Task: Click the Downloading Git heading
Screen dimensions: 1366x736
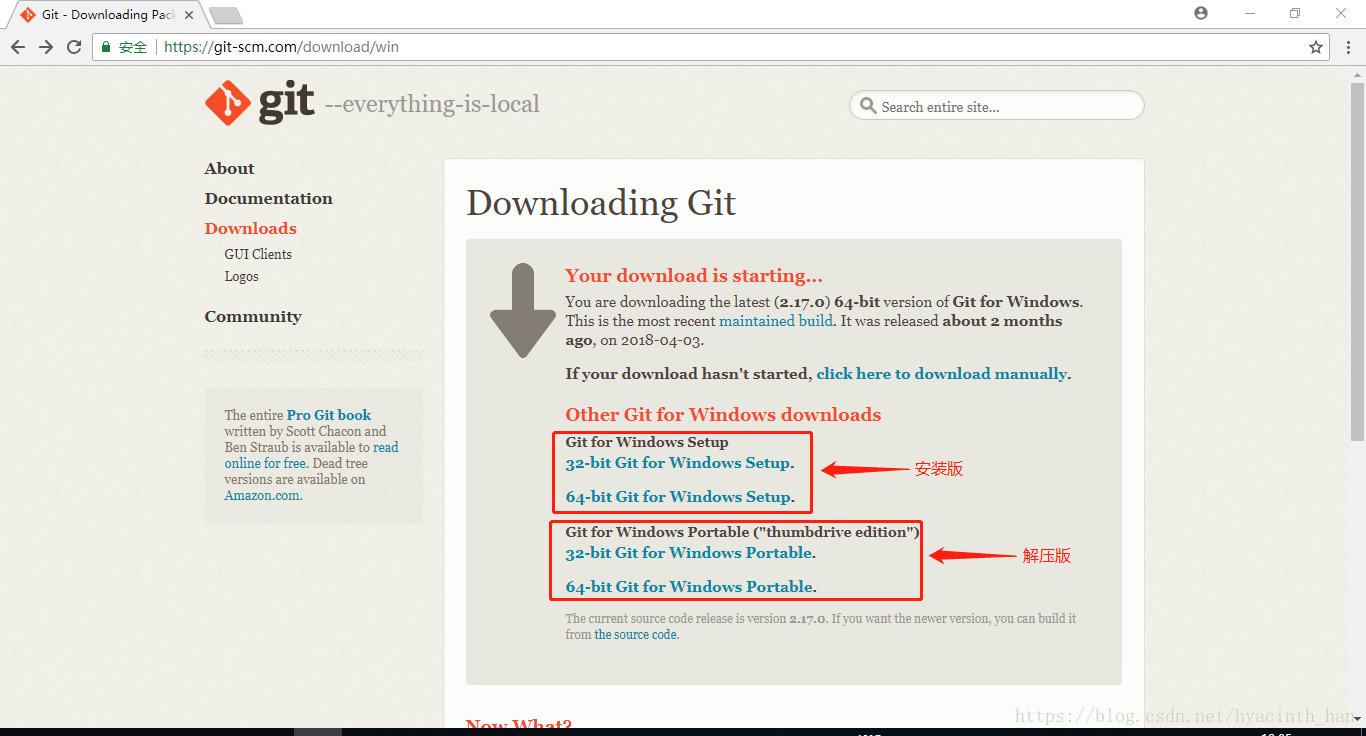Action: pos(601,203)
